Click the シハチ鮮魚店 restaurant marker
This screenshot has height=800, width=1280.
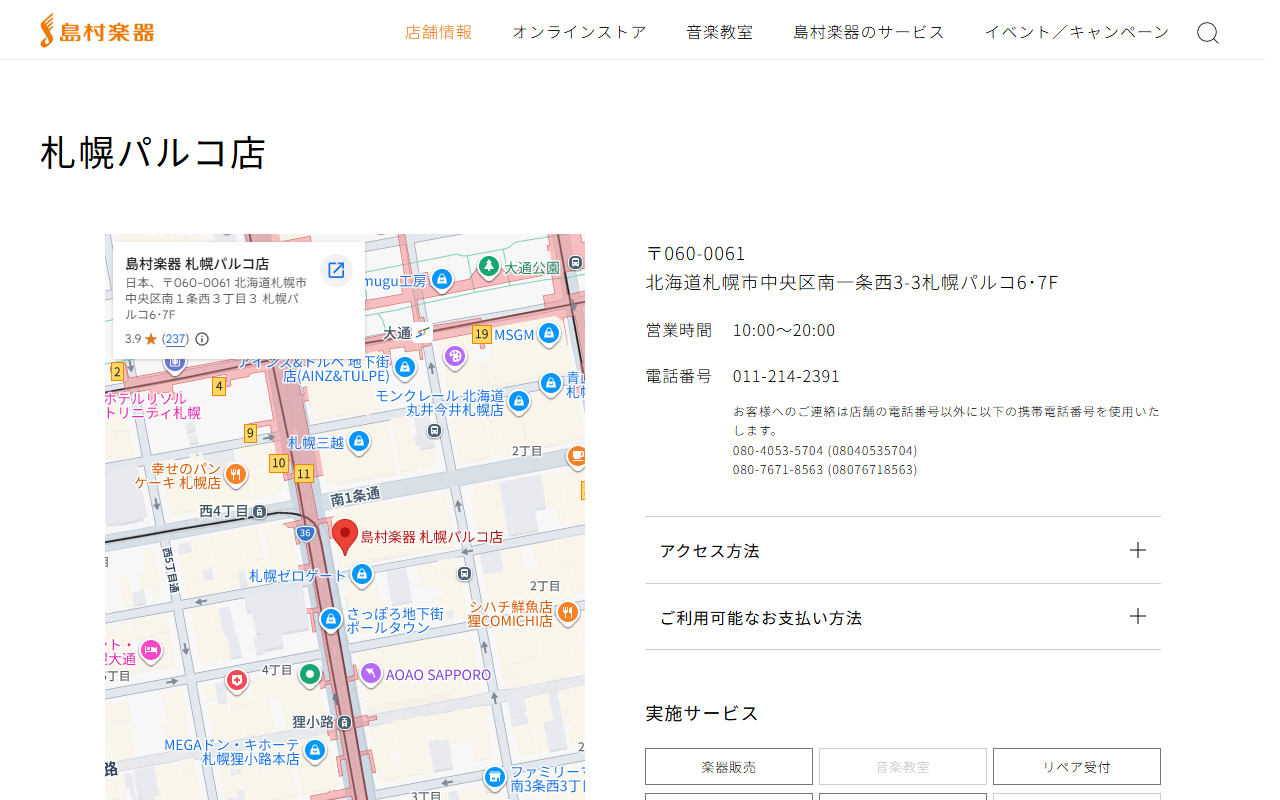(x=568, y=611)
